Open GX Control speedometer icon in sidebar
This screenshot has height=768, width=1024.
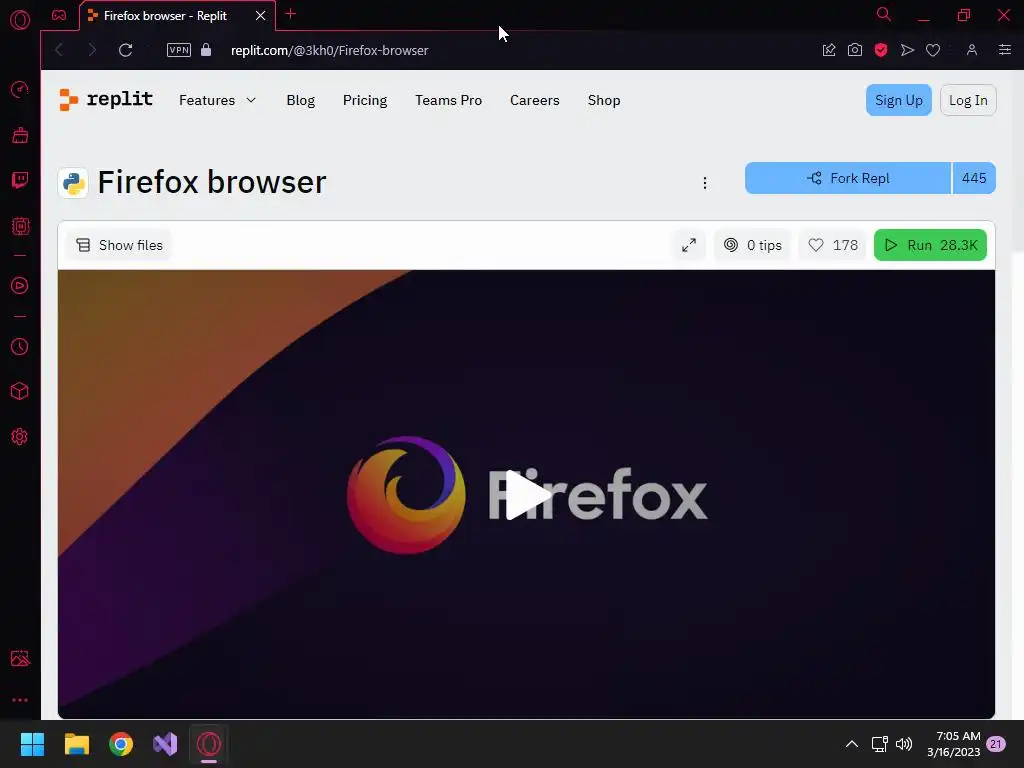(20, 89)
